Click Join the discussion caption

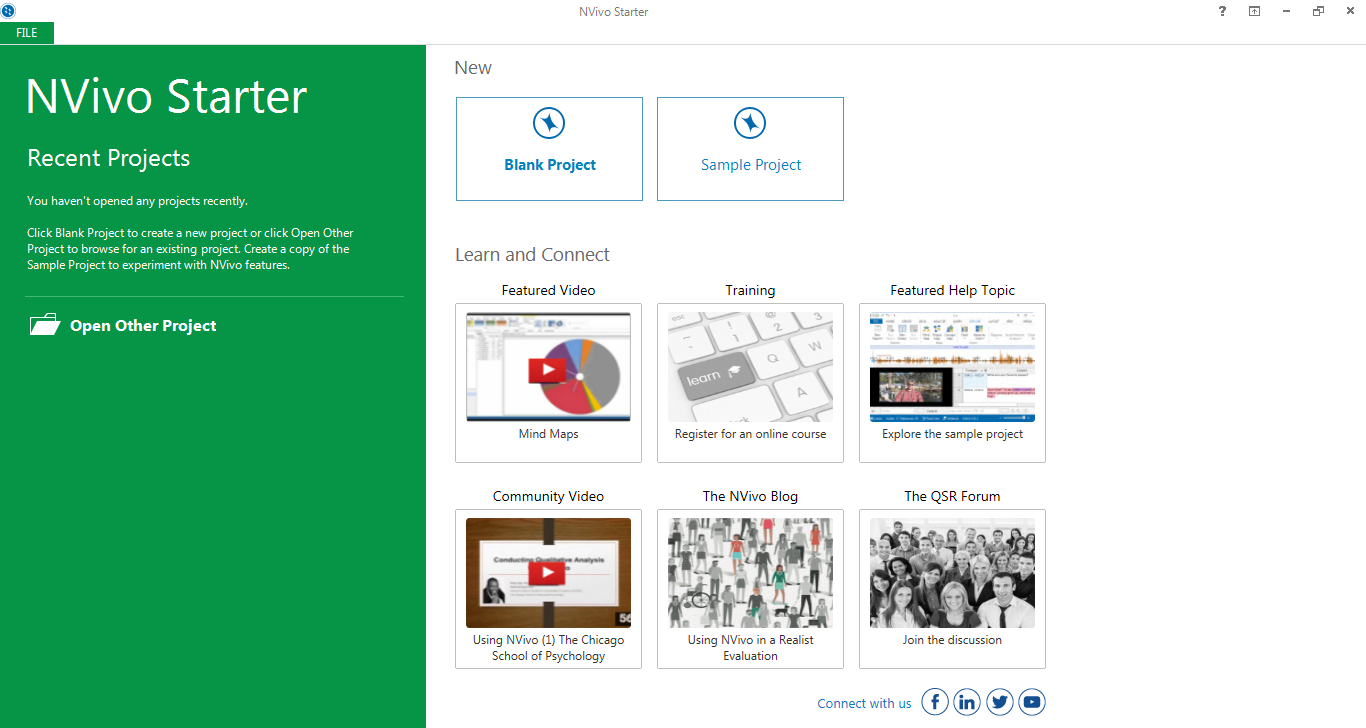(x=952, y=640)
